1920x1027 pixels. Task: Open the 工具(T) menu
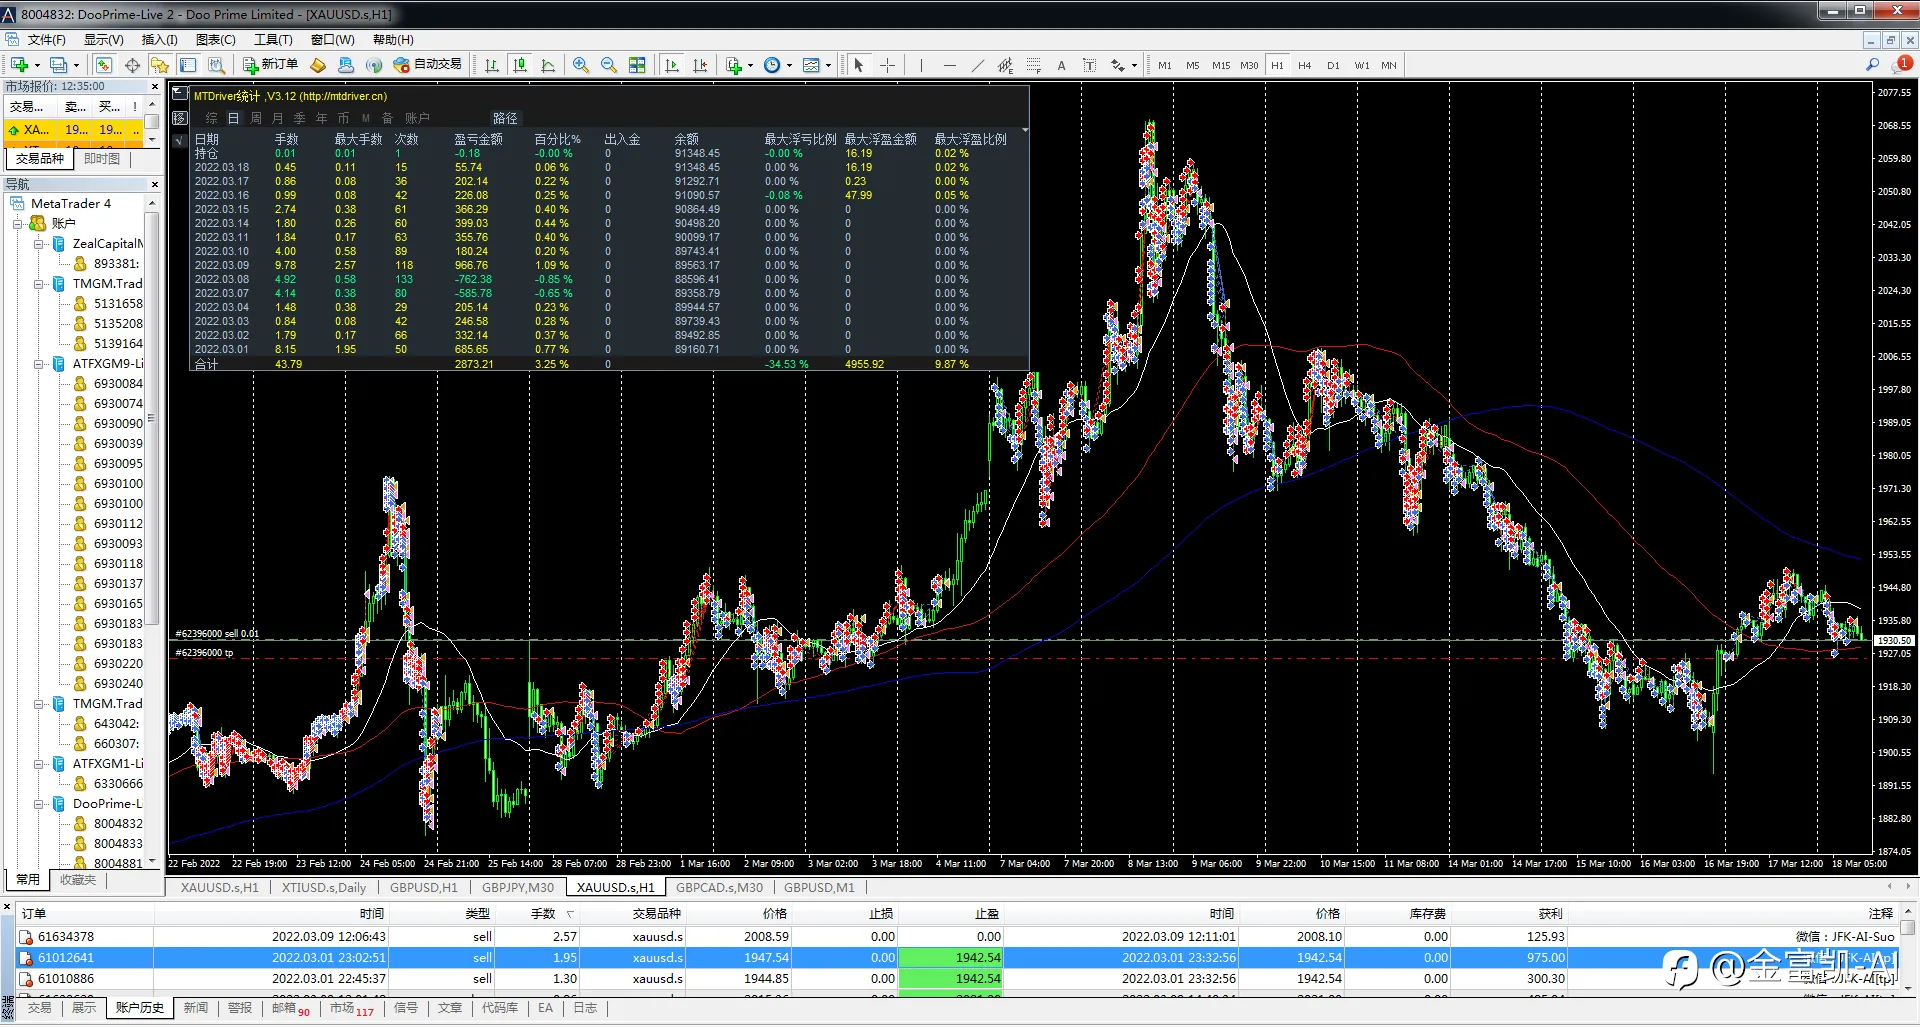(x=273, y=40)
